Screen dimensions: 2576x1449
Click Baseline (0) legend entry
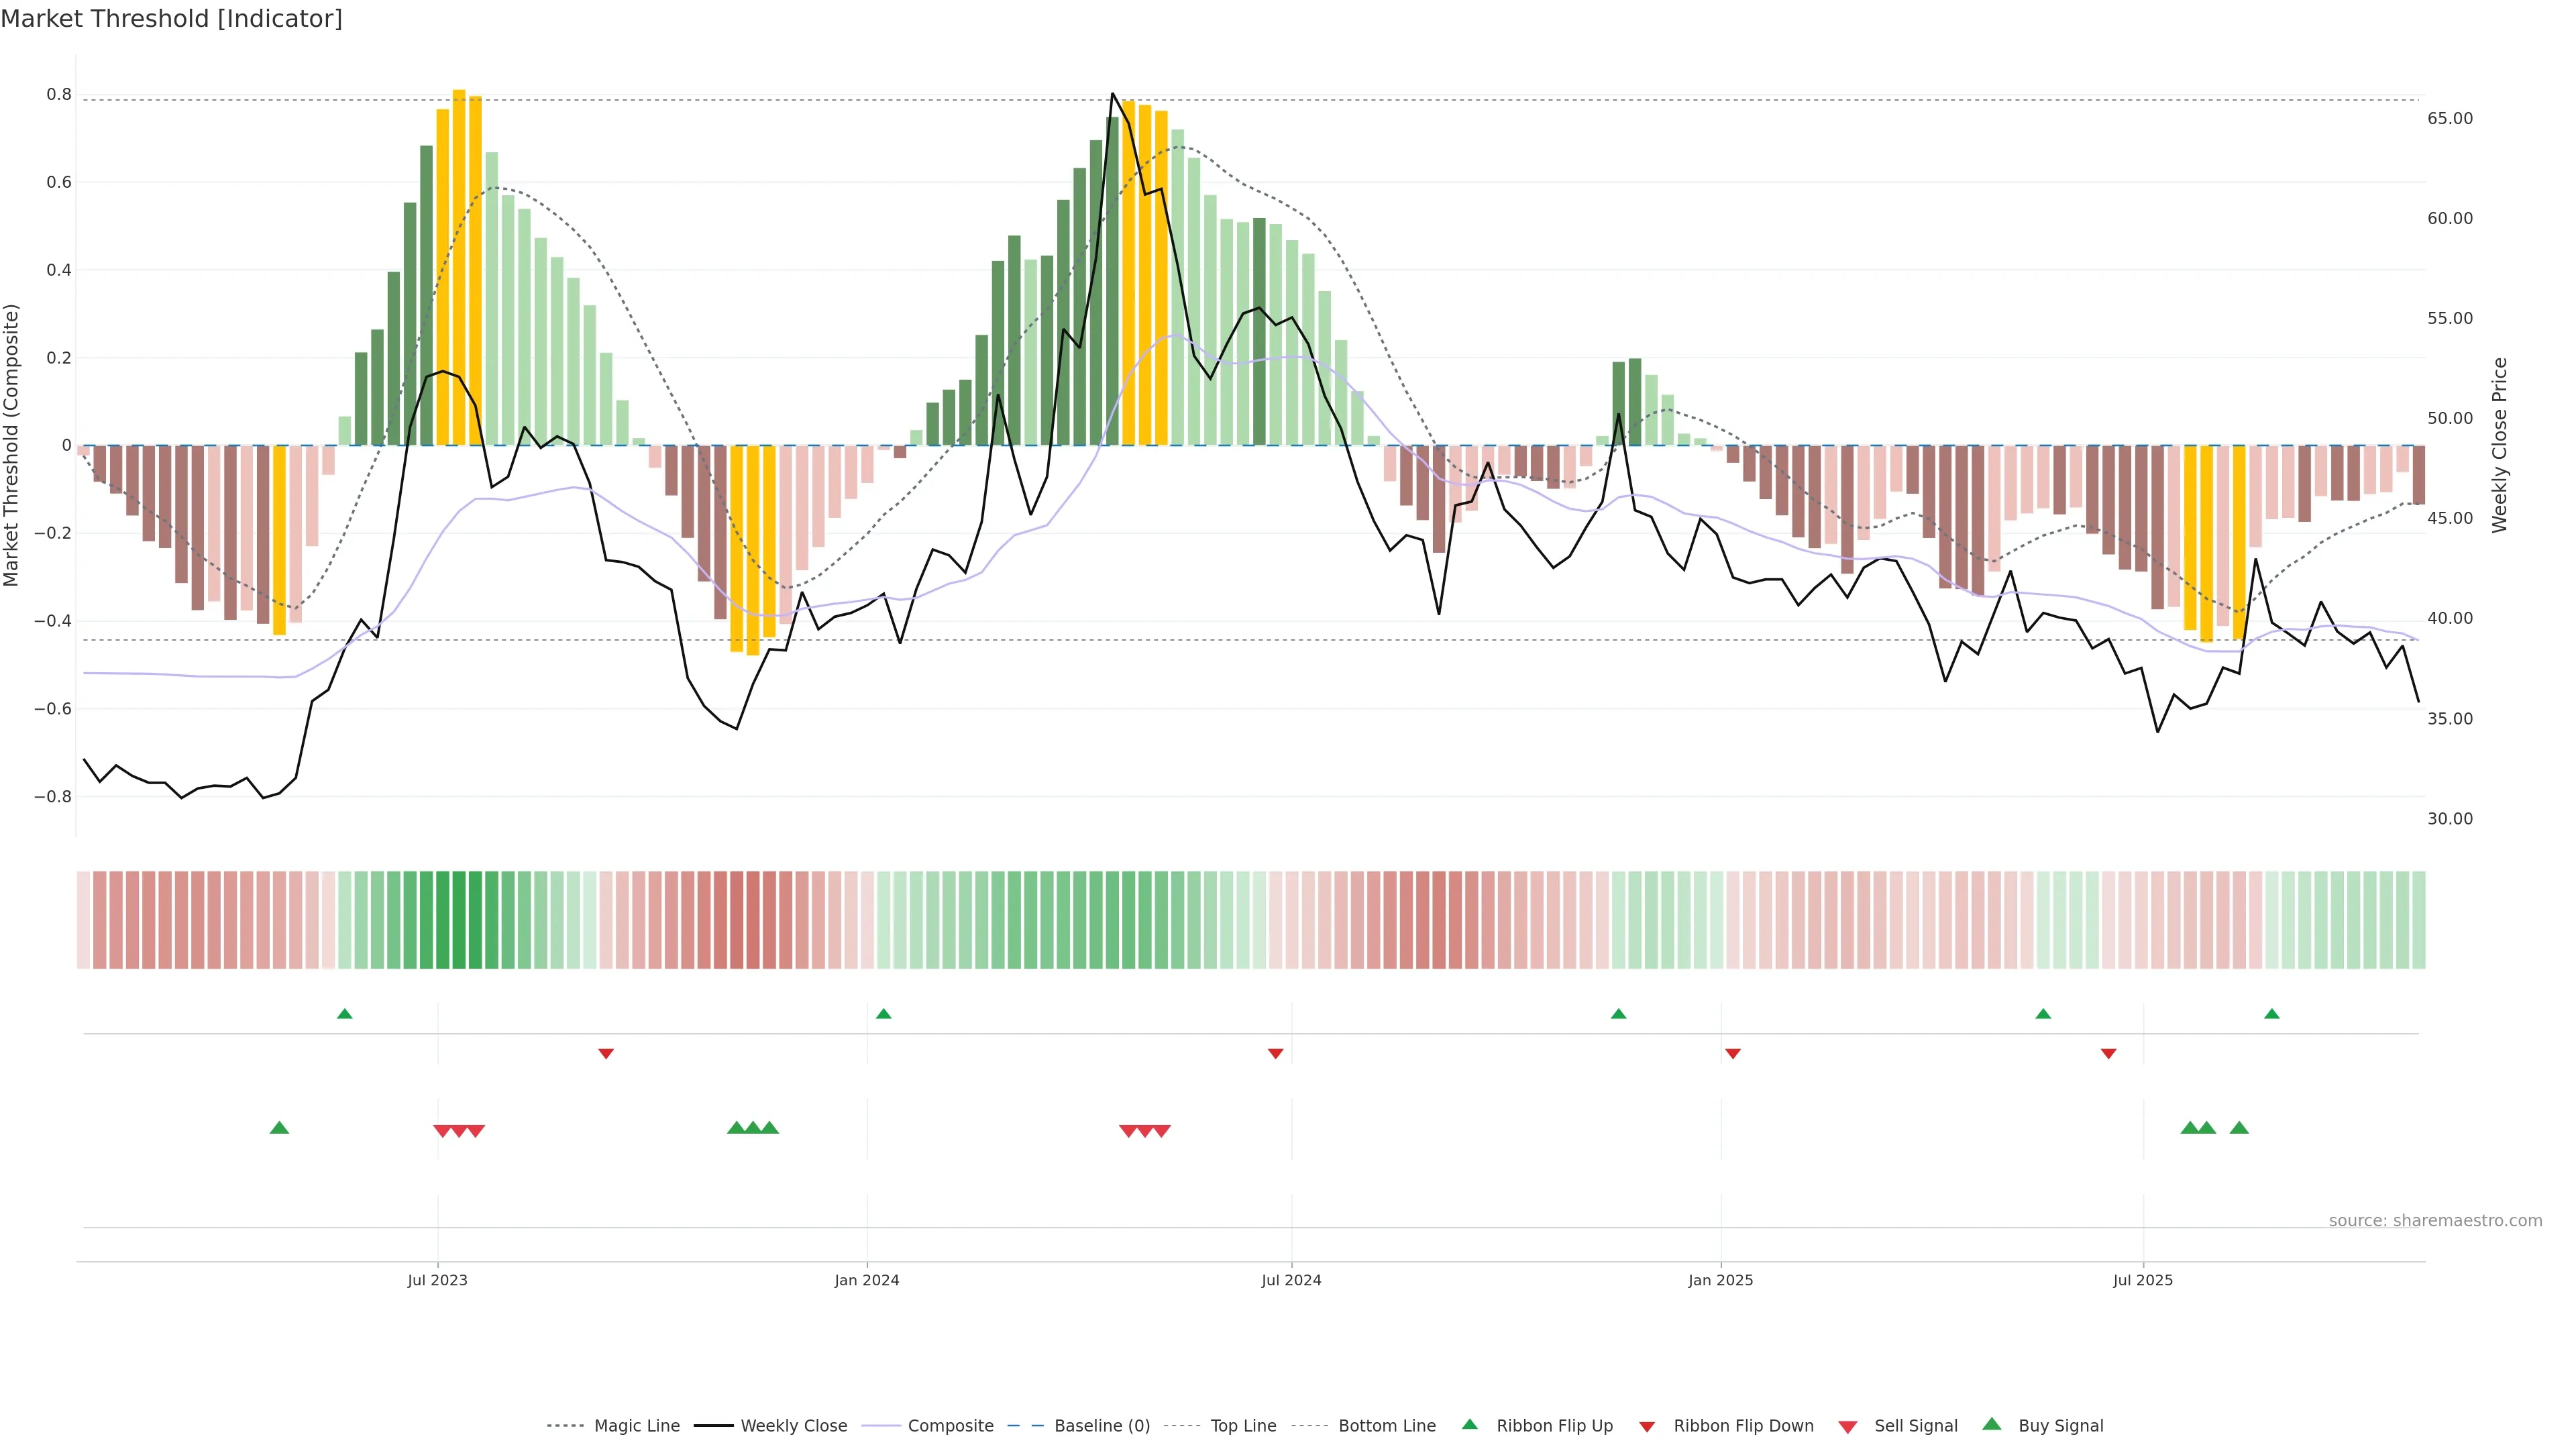1101,1426
